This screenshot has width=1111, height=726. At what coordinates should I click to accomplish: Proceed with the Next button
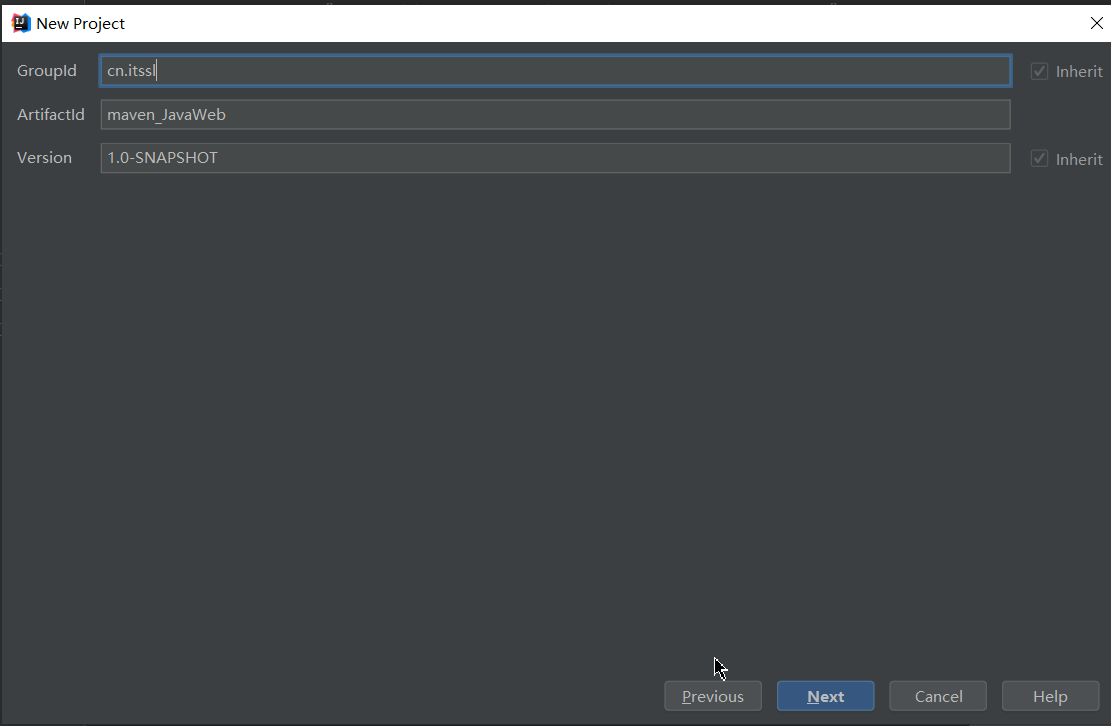(x=825, y=696)
